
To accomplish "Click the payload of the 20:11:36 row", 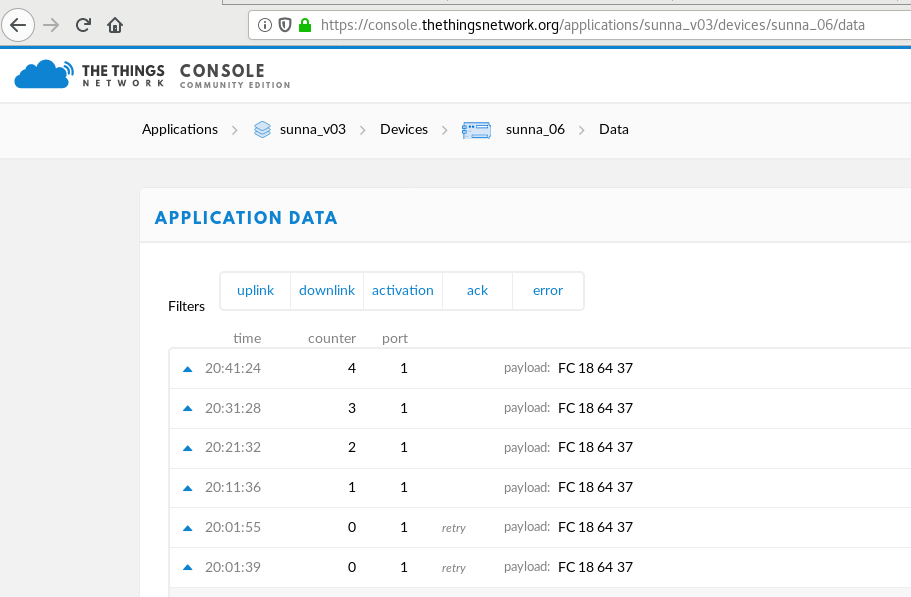I will click(x=596, y=487).
